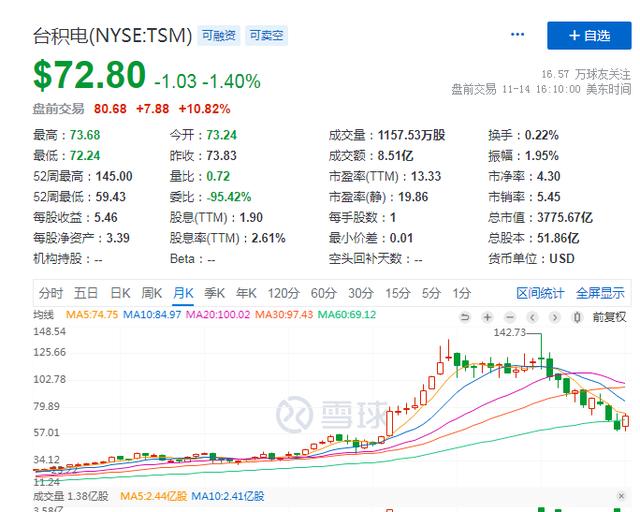The height and width of the screenshot is (512, 640).
Task: Select the 月K chart tab
Action: pos(183,293)
